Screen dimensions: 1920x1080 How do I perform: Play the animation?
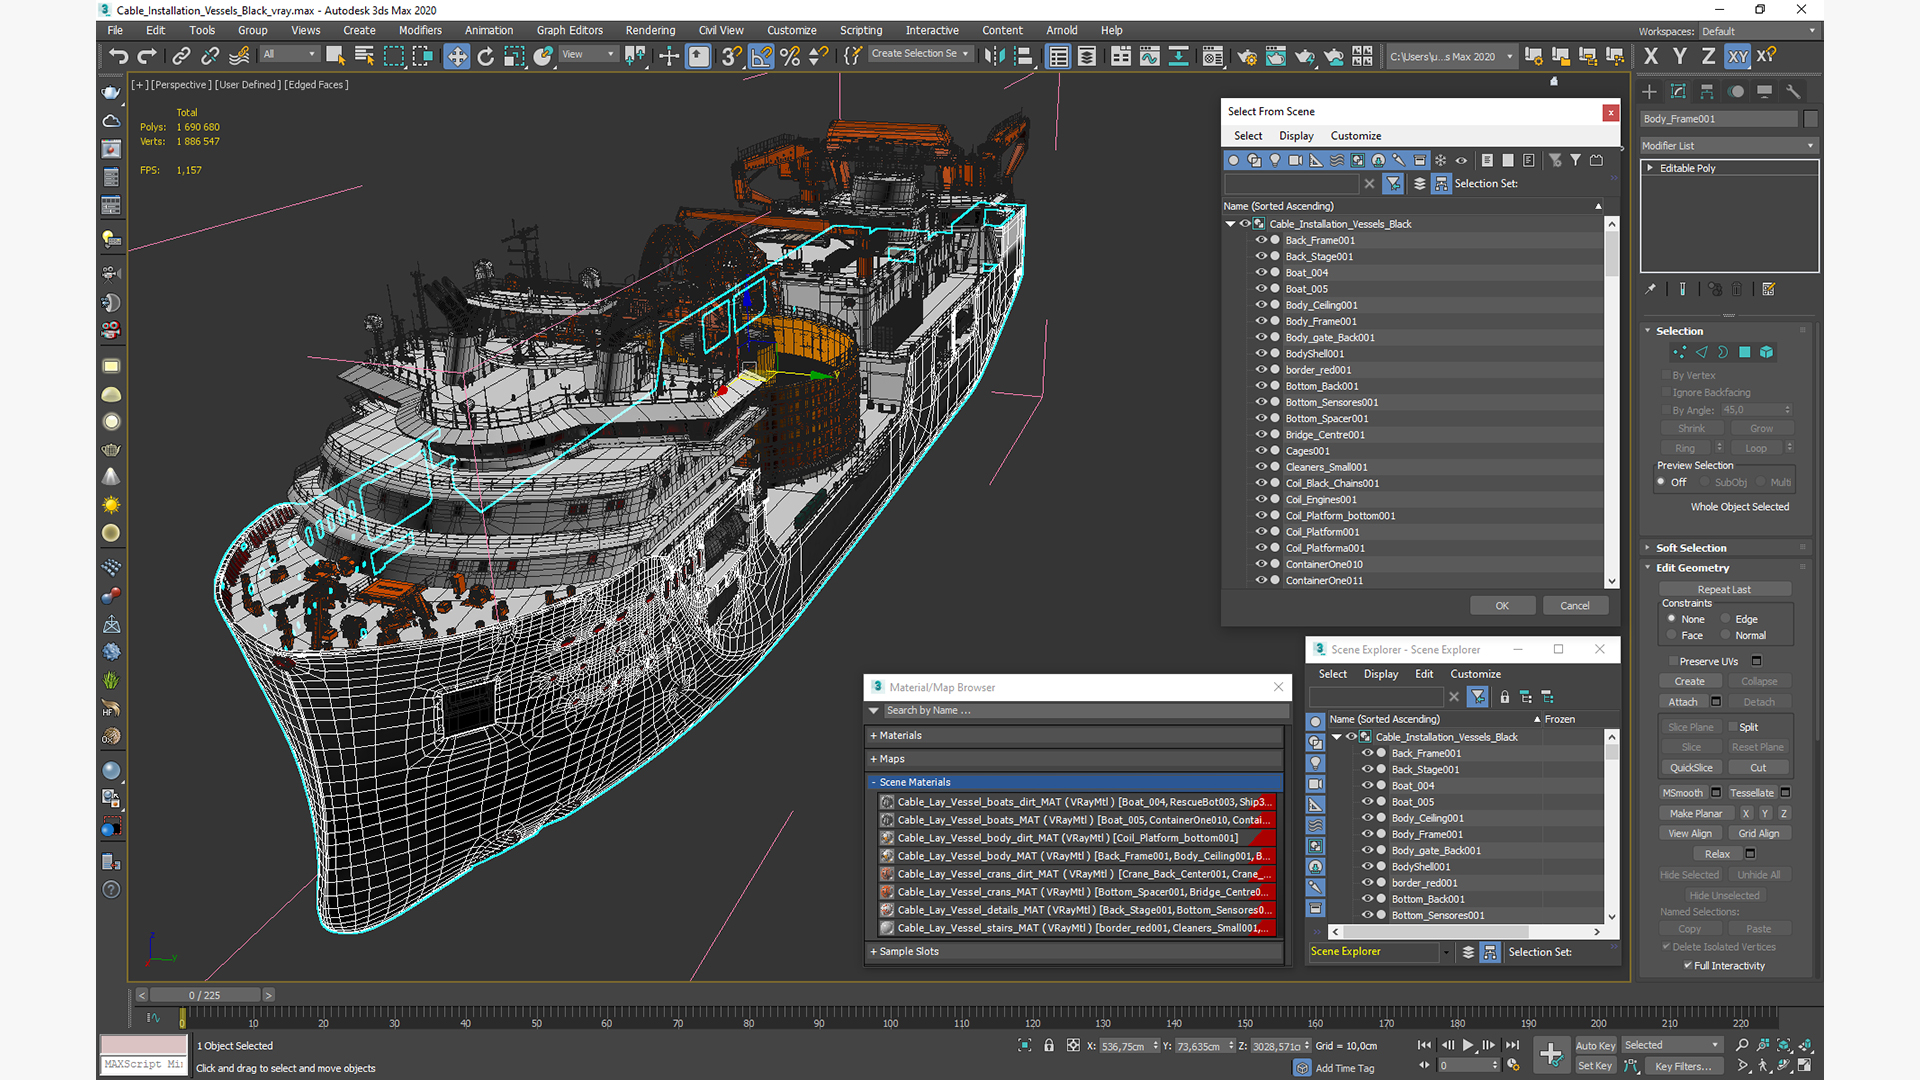(1468, 1045)
